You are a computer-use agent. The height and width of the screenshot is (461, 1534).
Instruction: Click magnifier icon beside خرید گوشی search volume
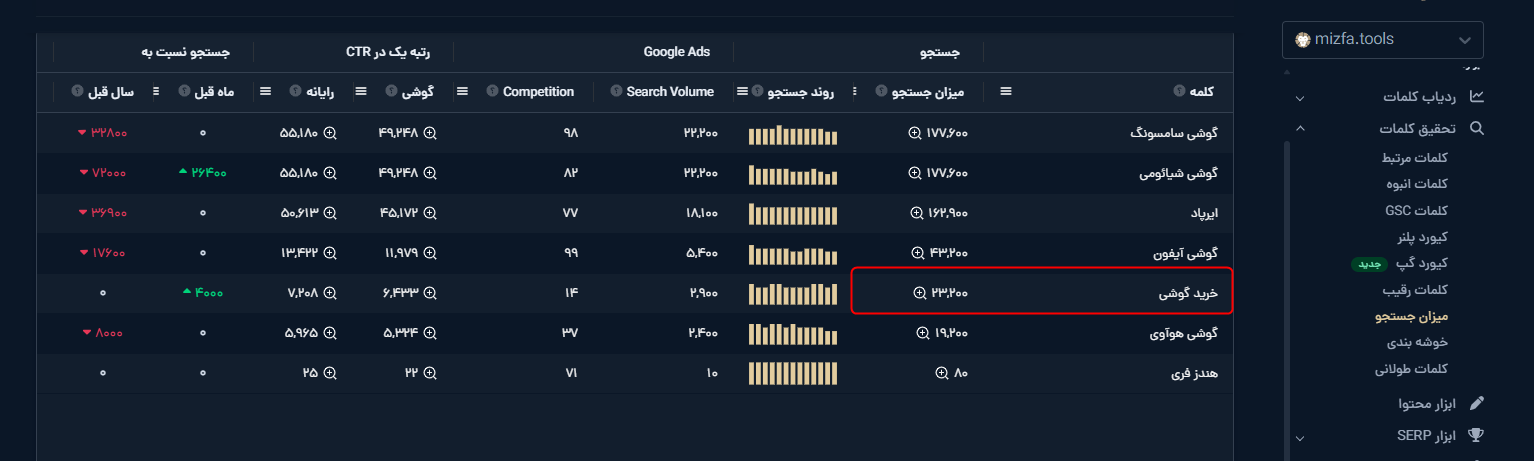tap(919, 293)
